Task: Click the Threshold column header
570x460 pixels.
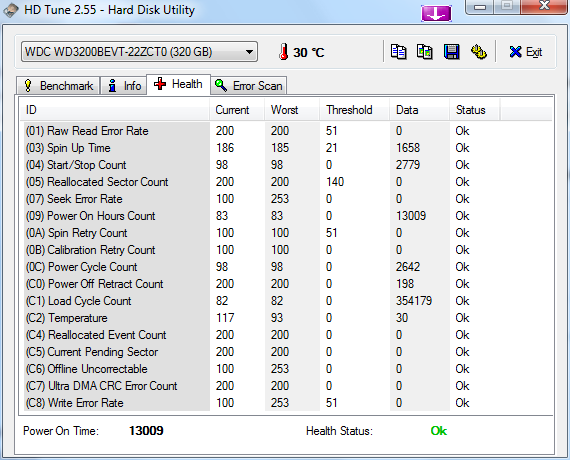Action: tap(354, 110)
